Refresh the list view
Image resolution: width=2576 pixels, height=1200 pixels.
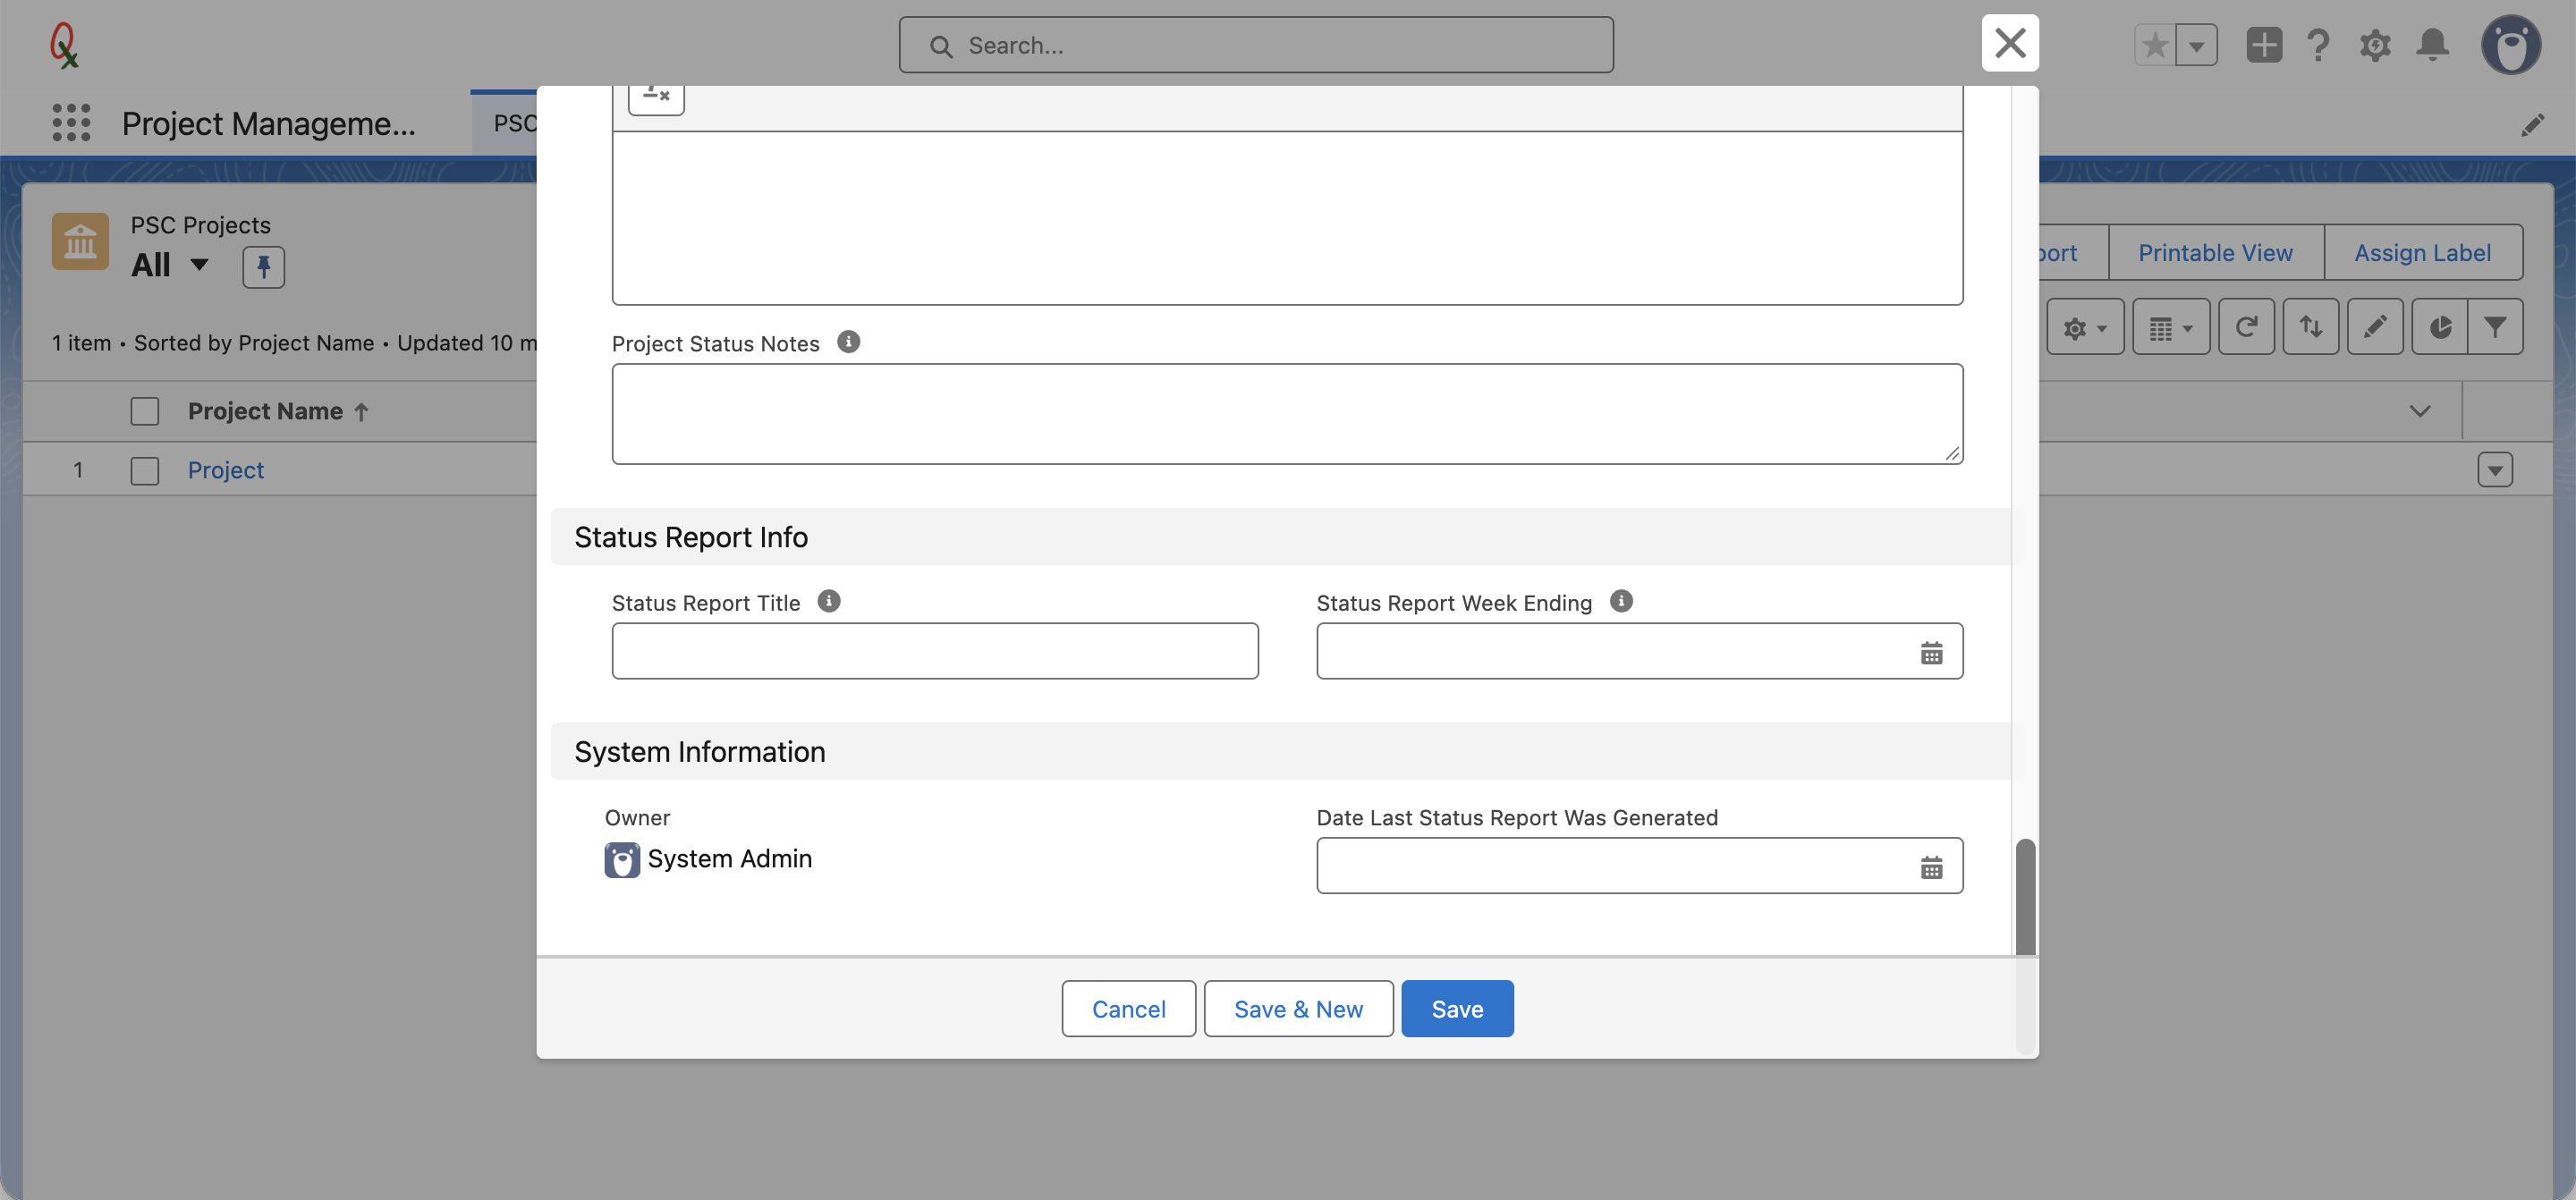pos(2246,327)
